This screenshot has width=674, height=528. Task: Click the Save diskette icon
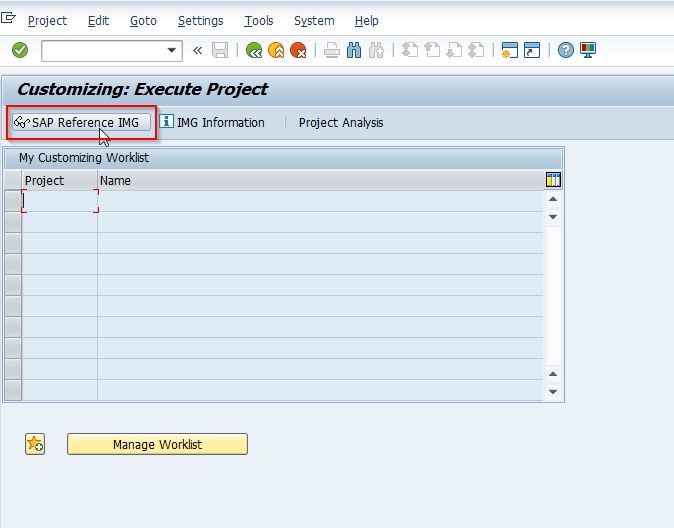220,51
